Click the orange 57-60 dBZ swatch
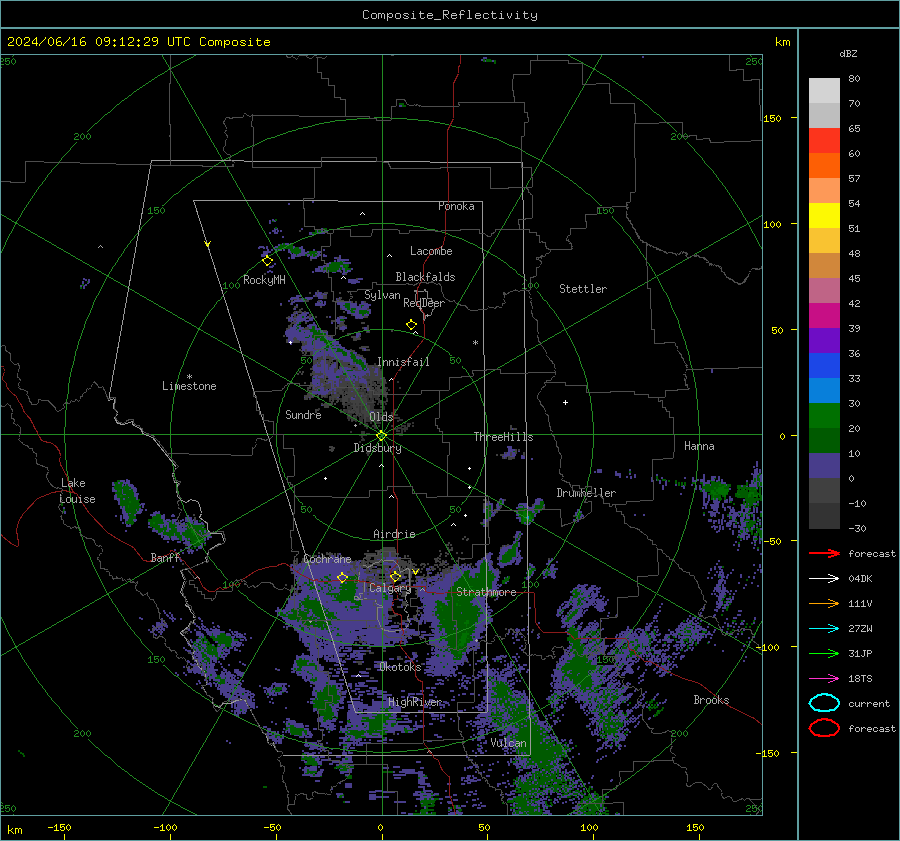 click(x=824, y=165)
